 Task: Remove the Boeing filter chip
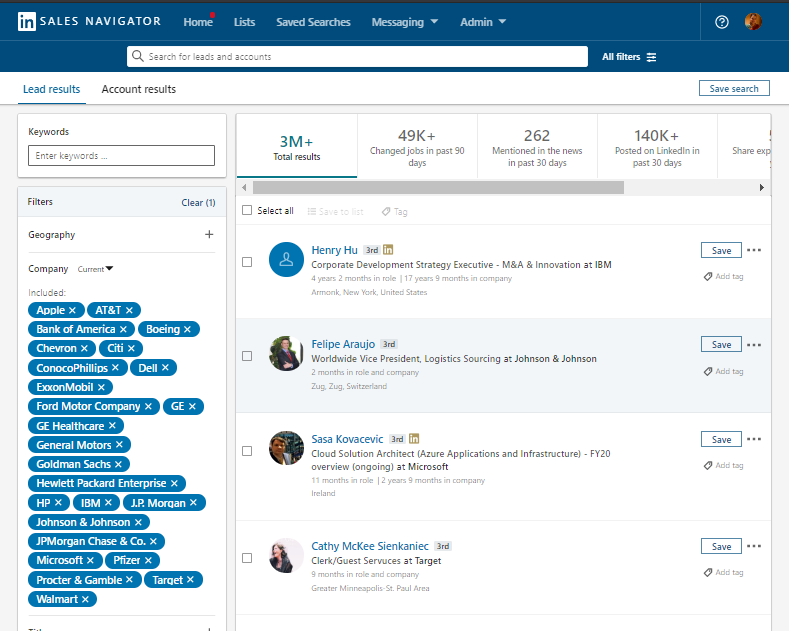(x=187, y=329)
